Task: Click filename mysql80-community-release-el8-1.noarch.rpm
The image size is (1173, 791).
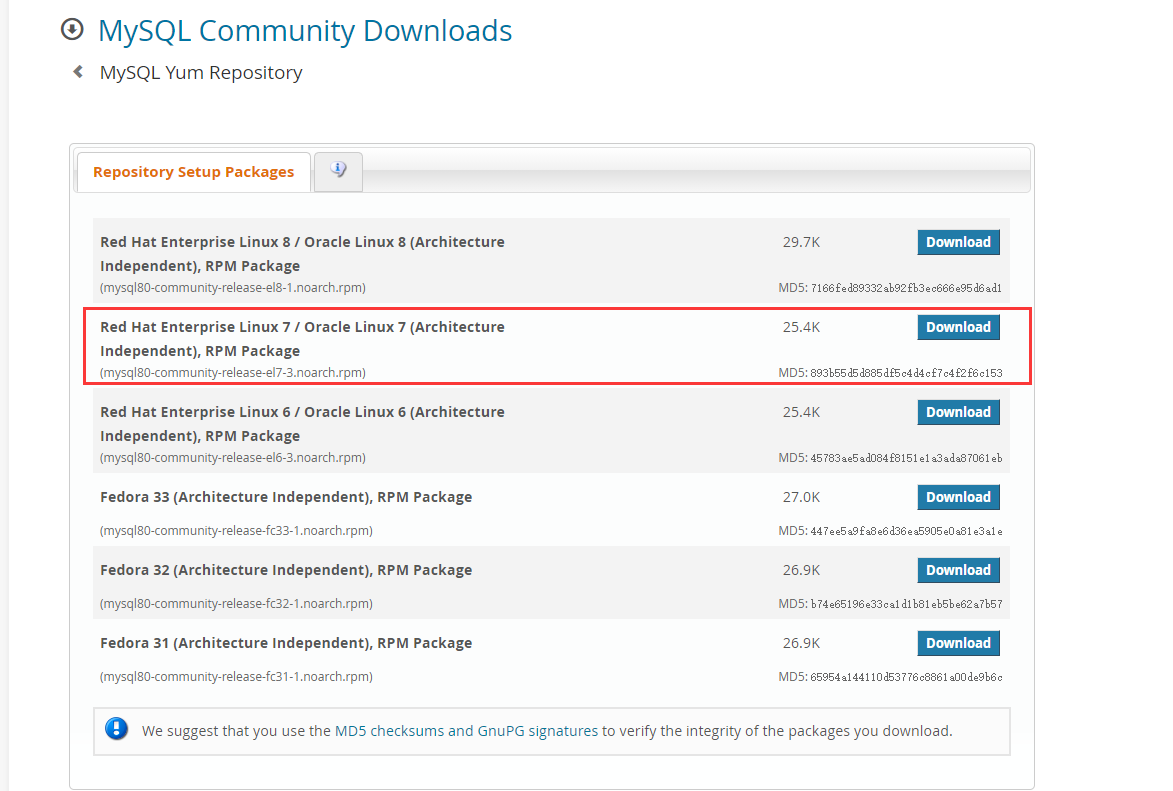Action: pos(233,288)
